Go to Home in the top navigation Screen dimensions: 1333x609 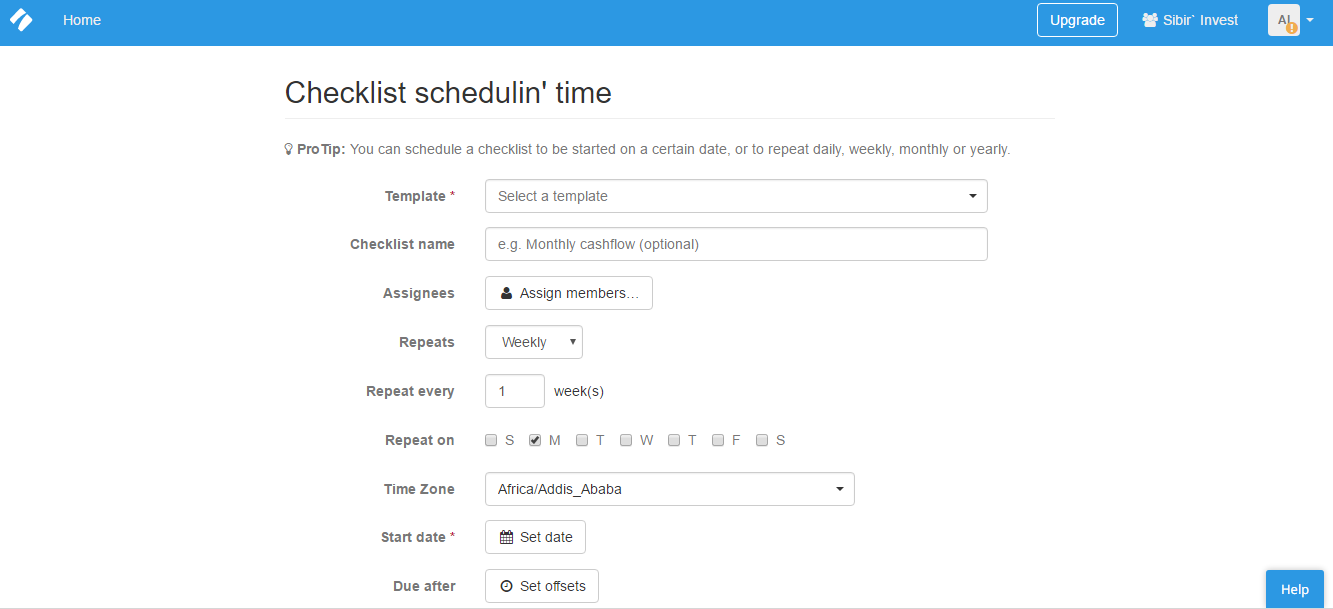(x=82, y=20)
